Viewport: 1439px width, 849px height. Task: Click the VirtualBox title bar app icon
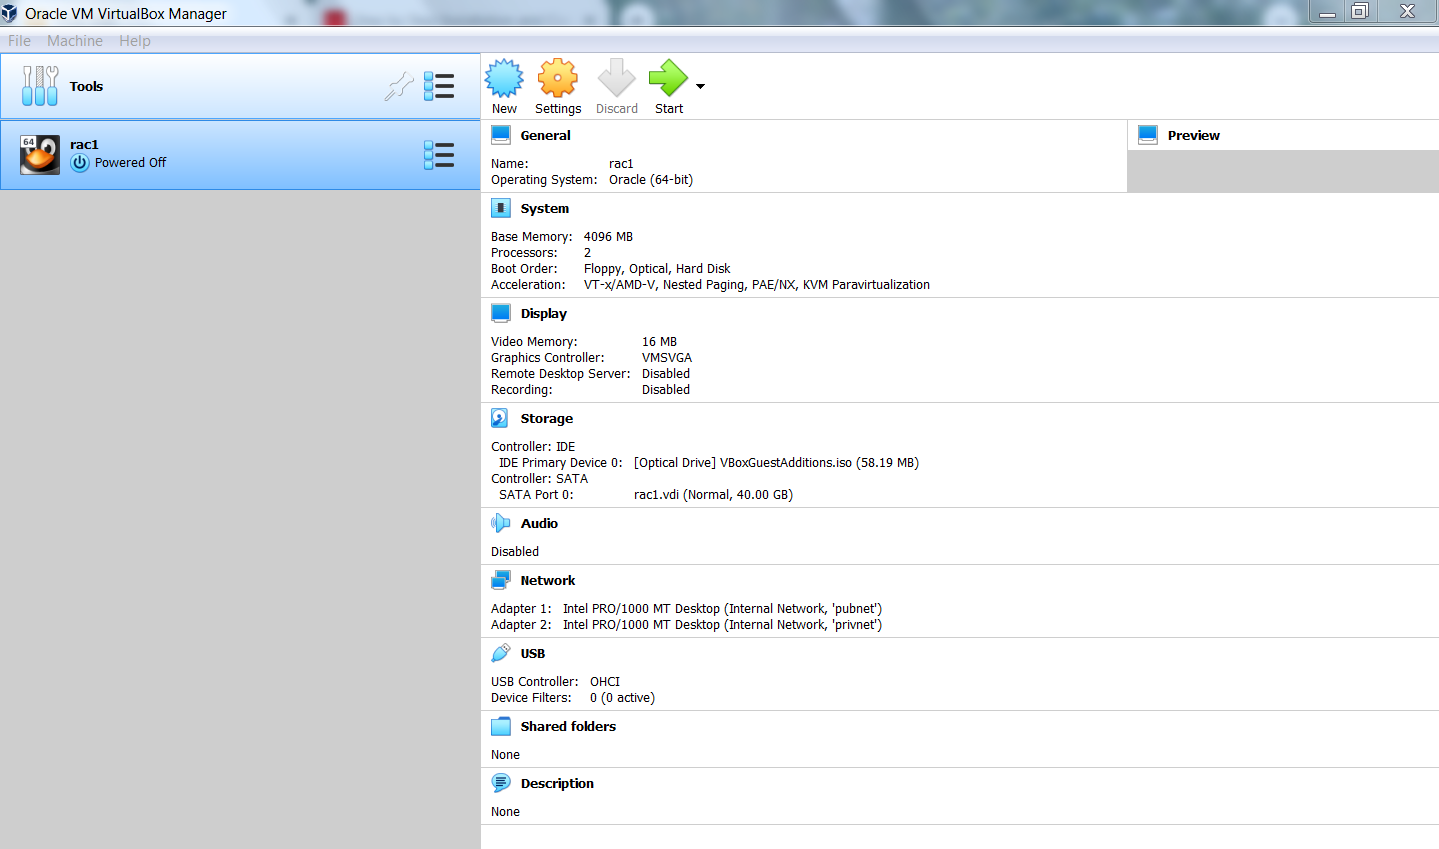tap(10, 13)
